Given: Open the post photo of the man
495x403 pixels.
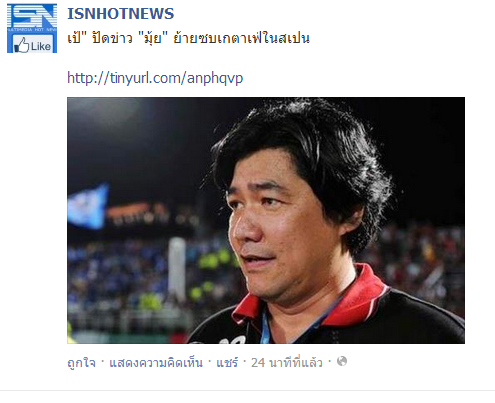Looking at the screenshot, I should (266, 220).
